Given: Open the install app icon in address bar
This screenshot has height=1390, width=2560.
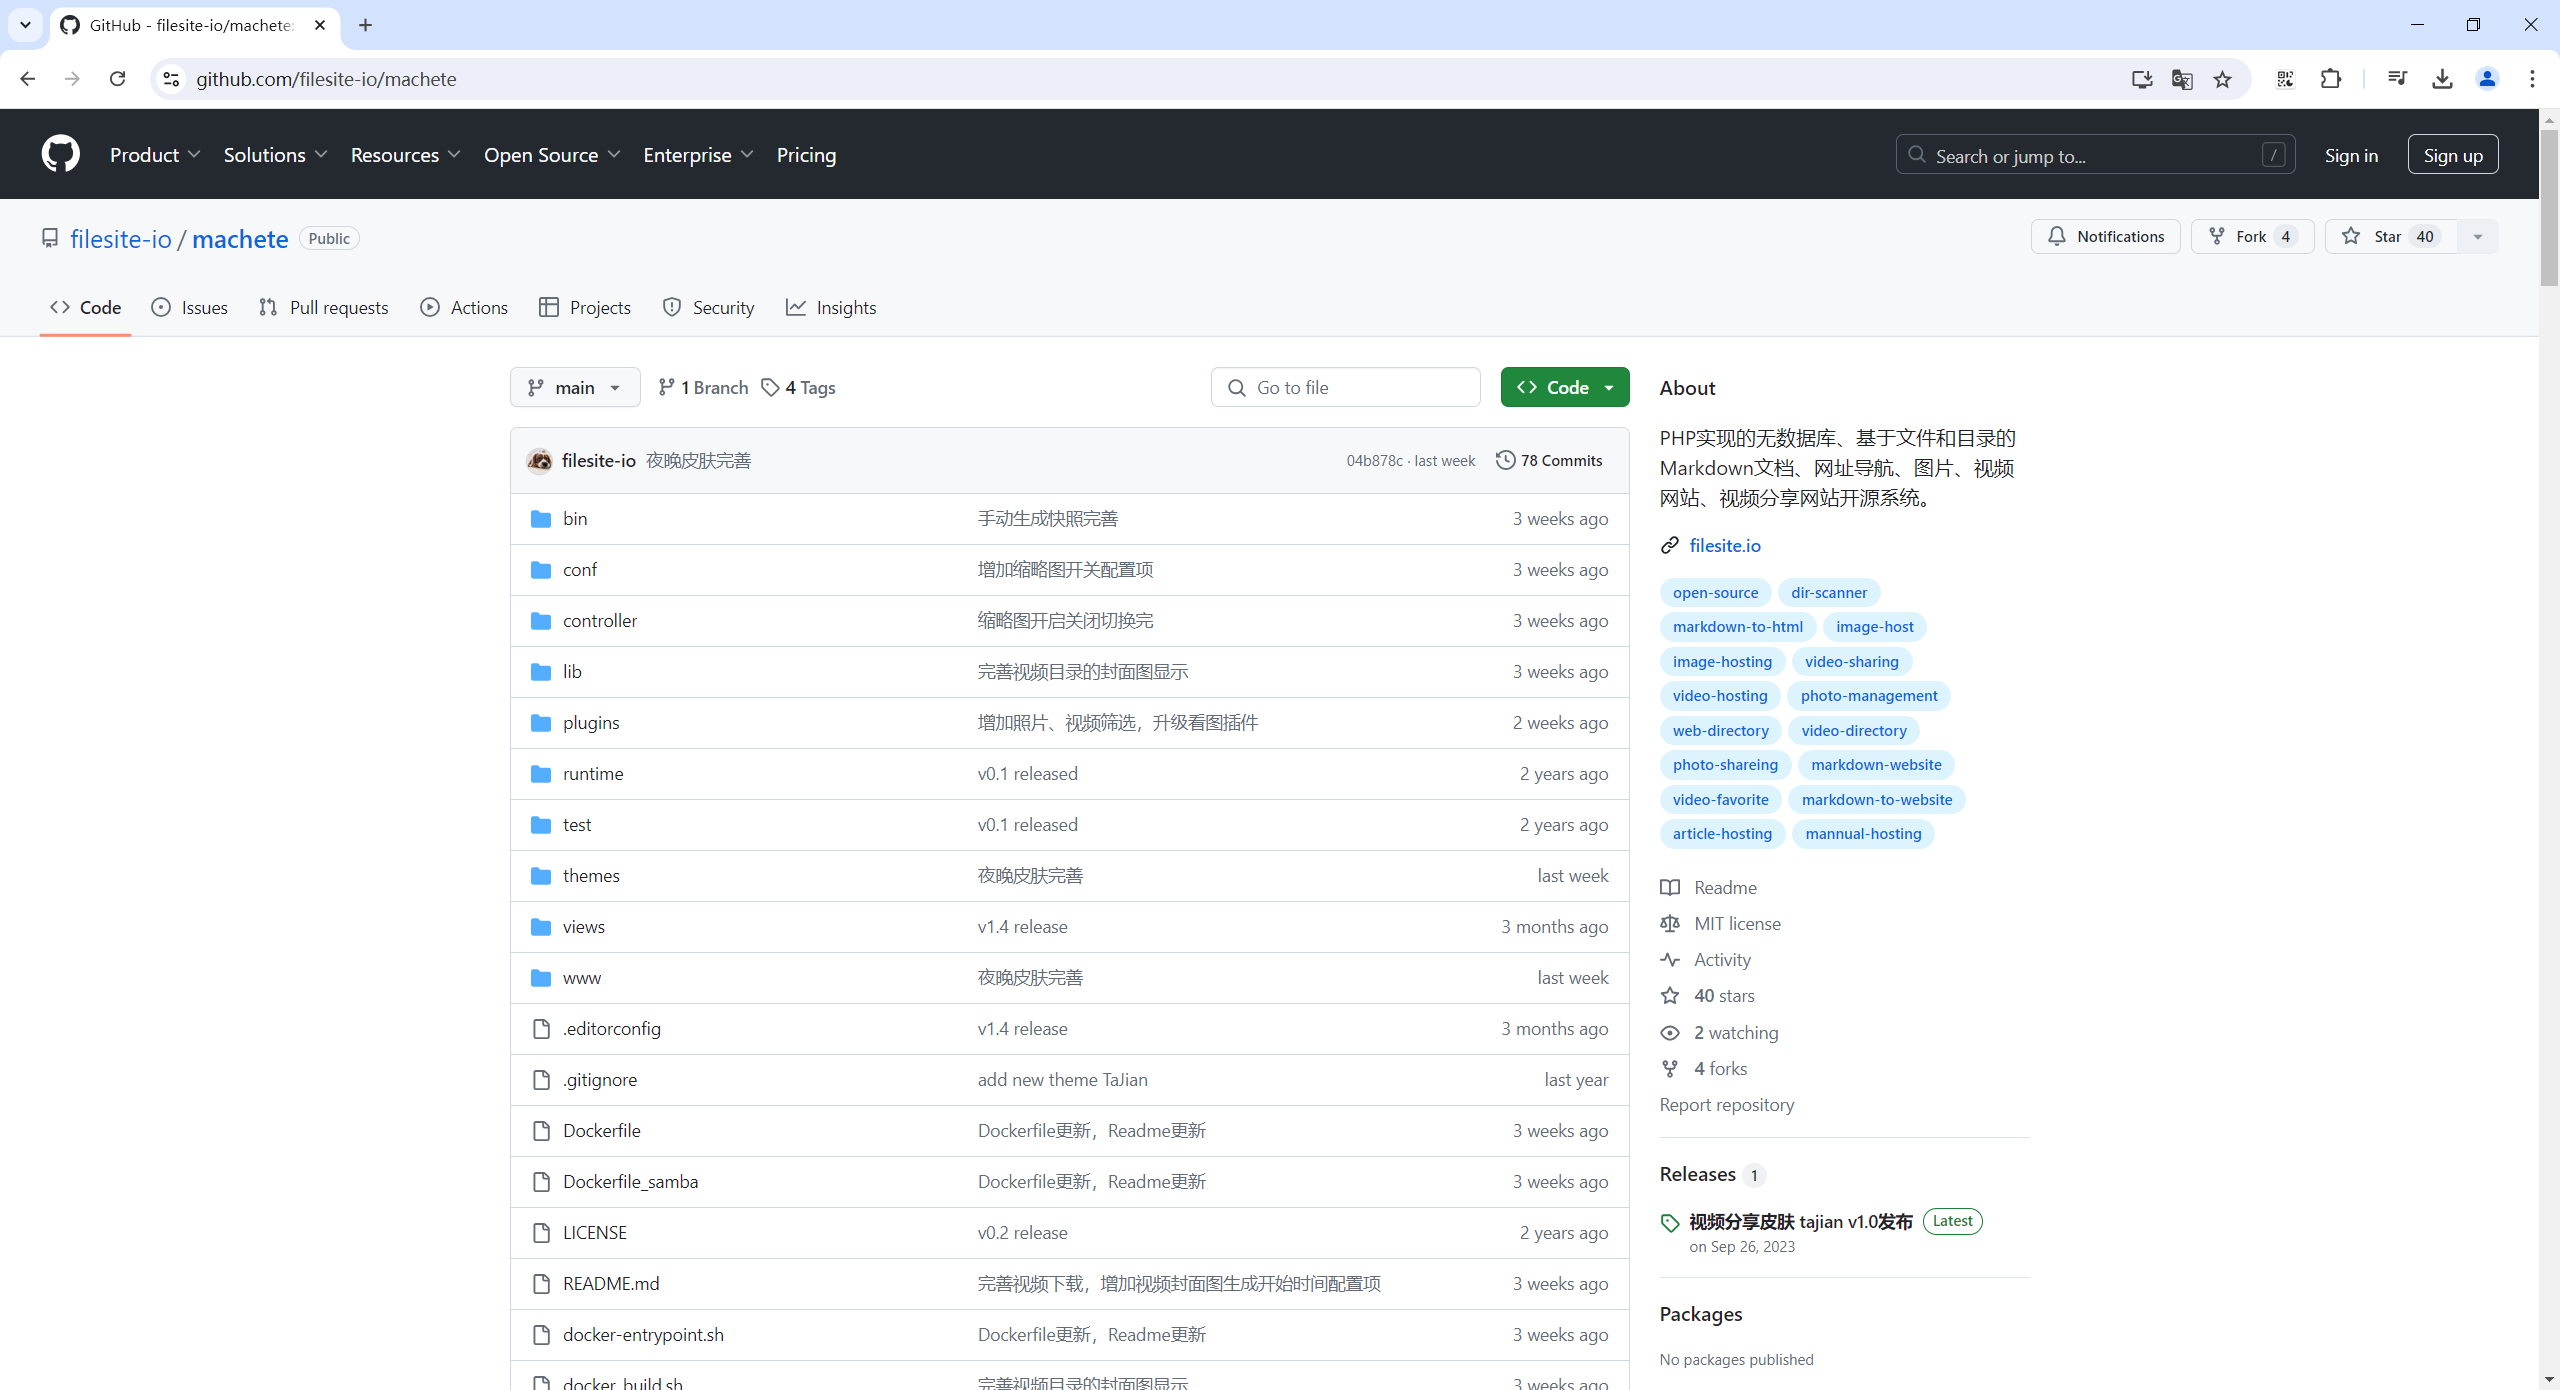Looking at the screenshot, I should click(x=2141, y=79).
